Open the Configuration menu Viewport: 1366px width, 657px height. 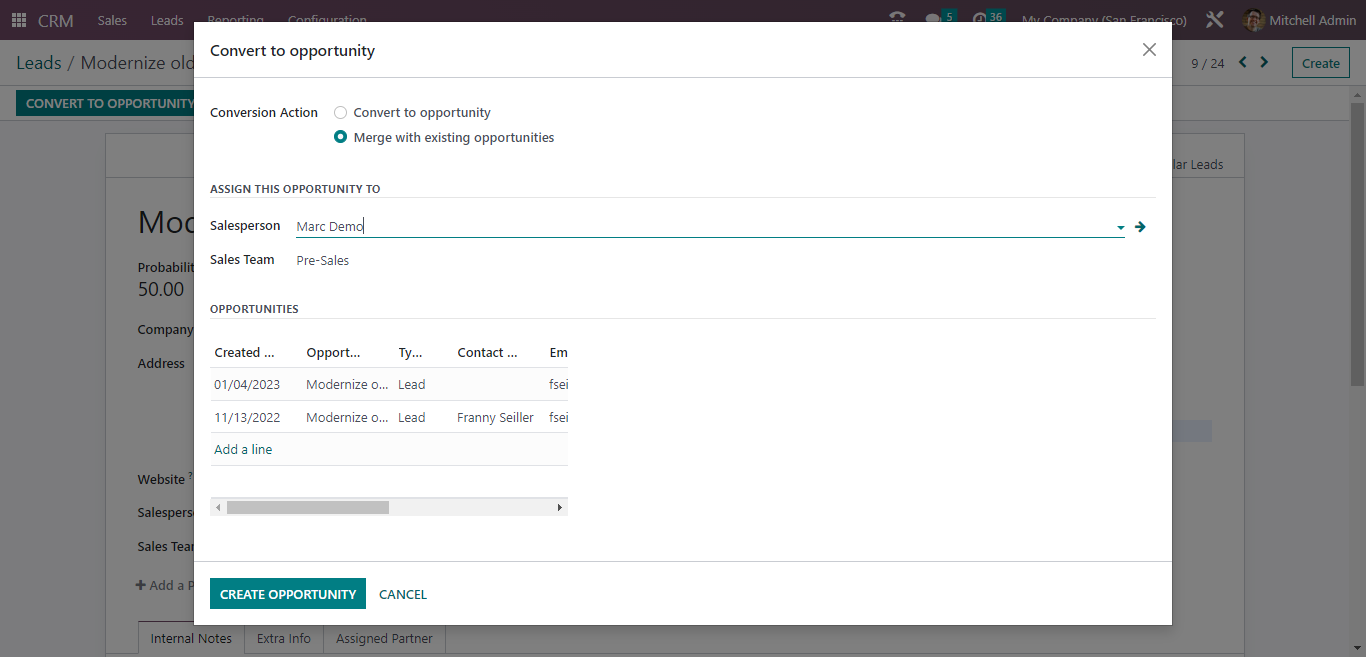coord(327,20)
